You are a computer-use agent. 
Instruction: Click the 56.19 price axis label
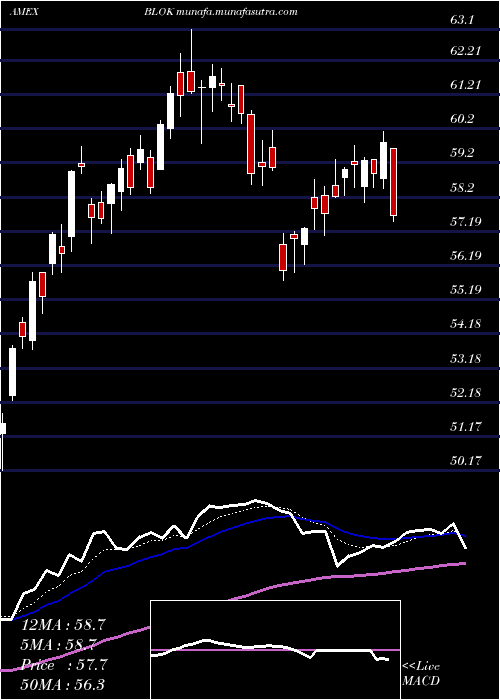pyautogui.click(x=466, y=255)
